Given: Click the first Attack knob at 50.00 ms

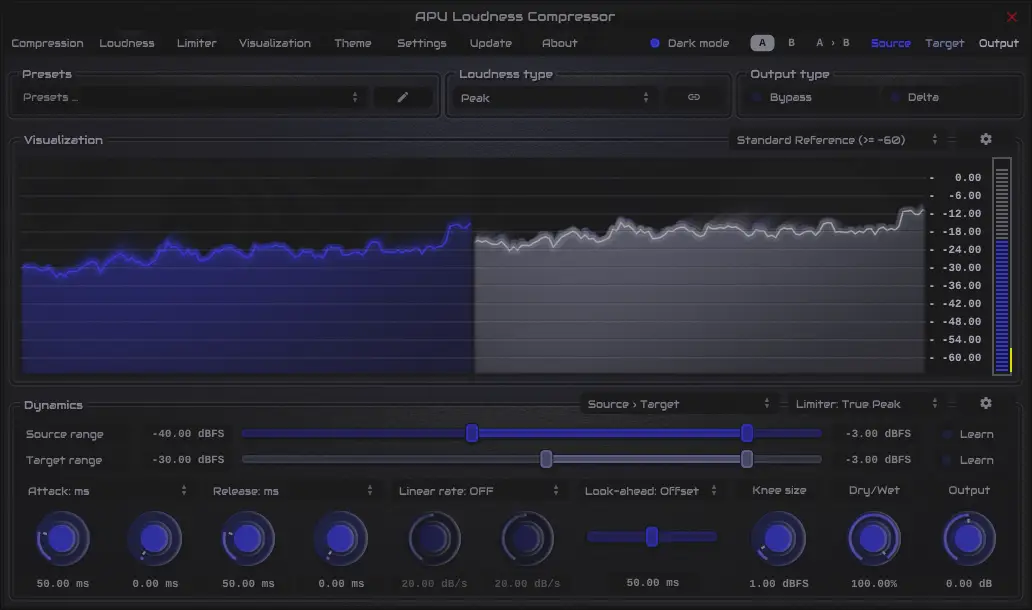Looking at the screenshot, I should (63, 539).
